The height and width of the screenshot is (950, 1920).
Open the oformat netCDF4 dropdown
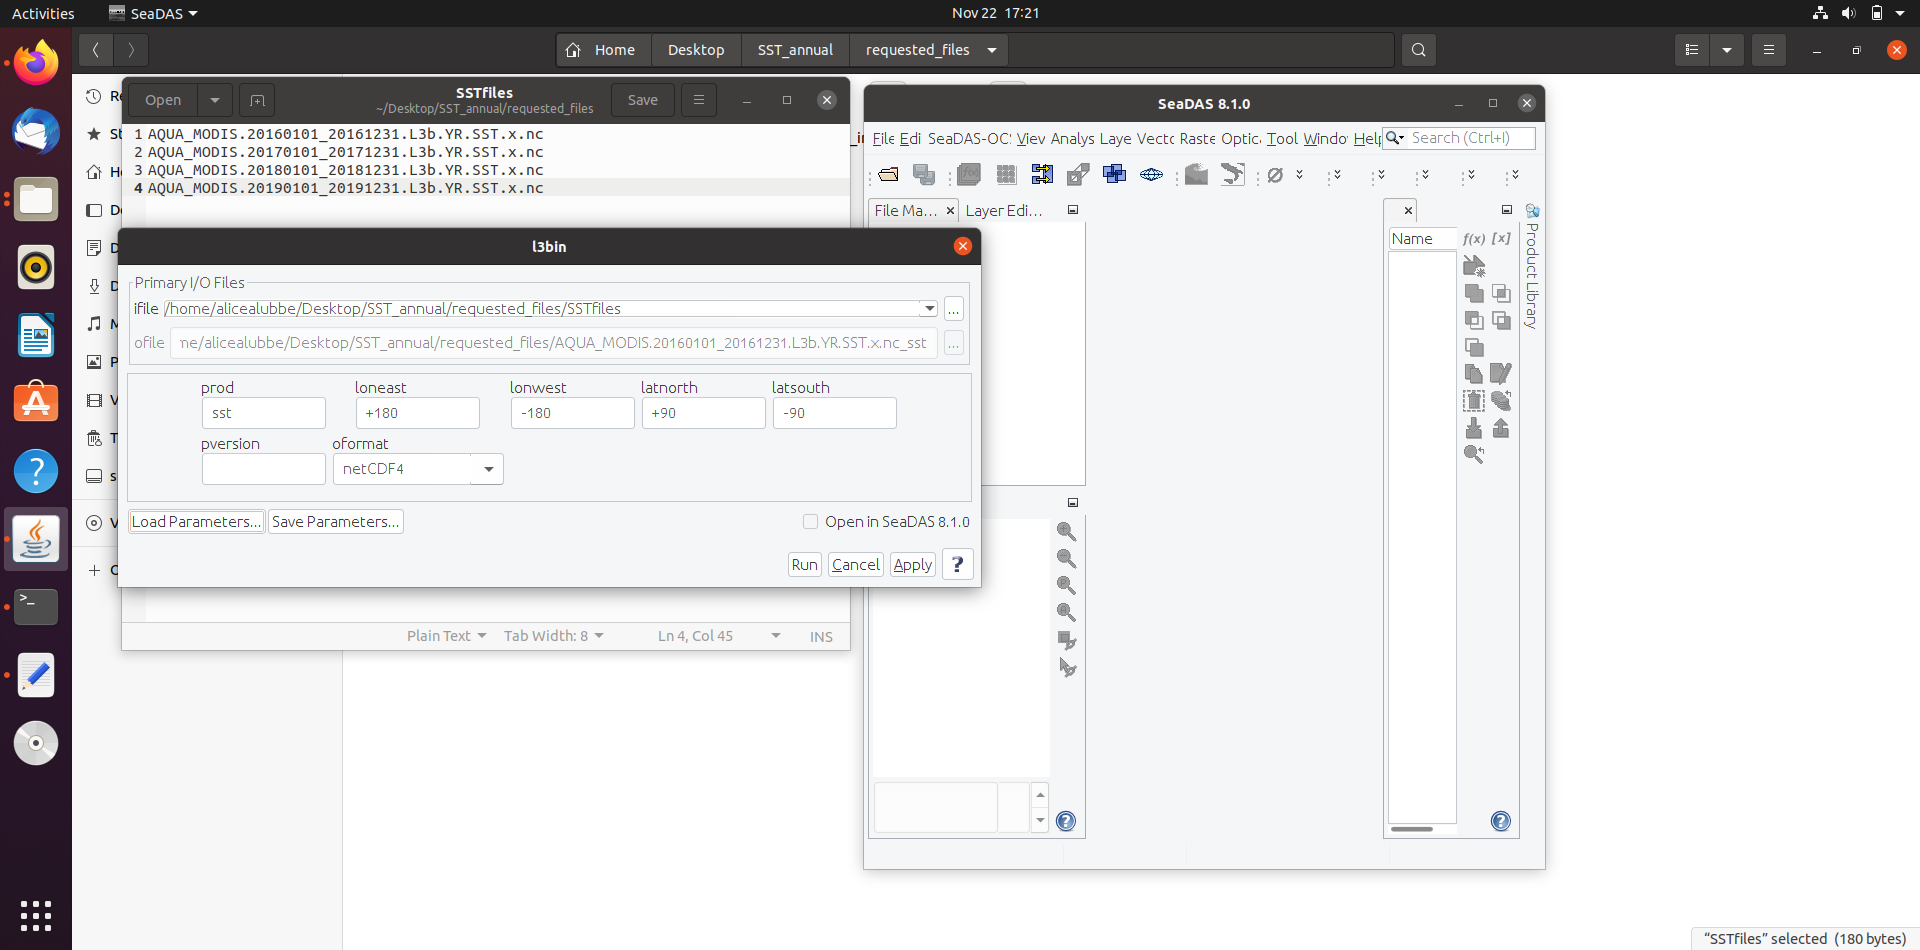click(488, 468)
